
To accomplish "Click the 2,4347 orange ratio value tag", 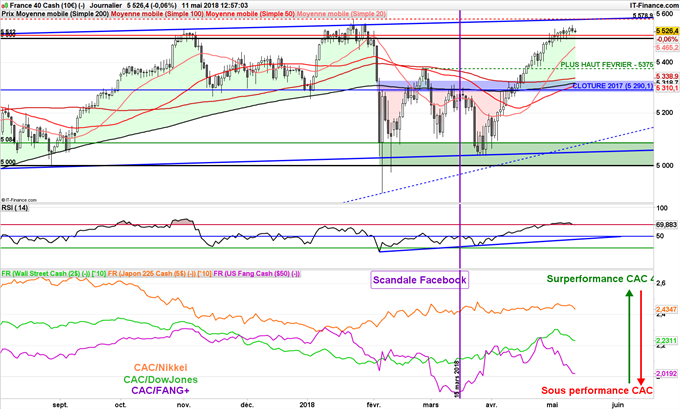I will coord(666,309).
